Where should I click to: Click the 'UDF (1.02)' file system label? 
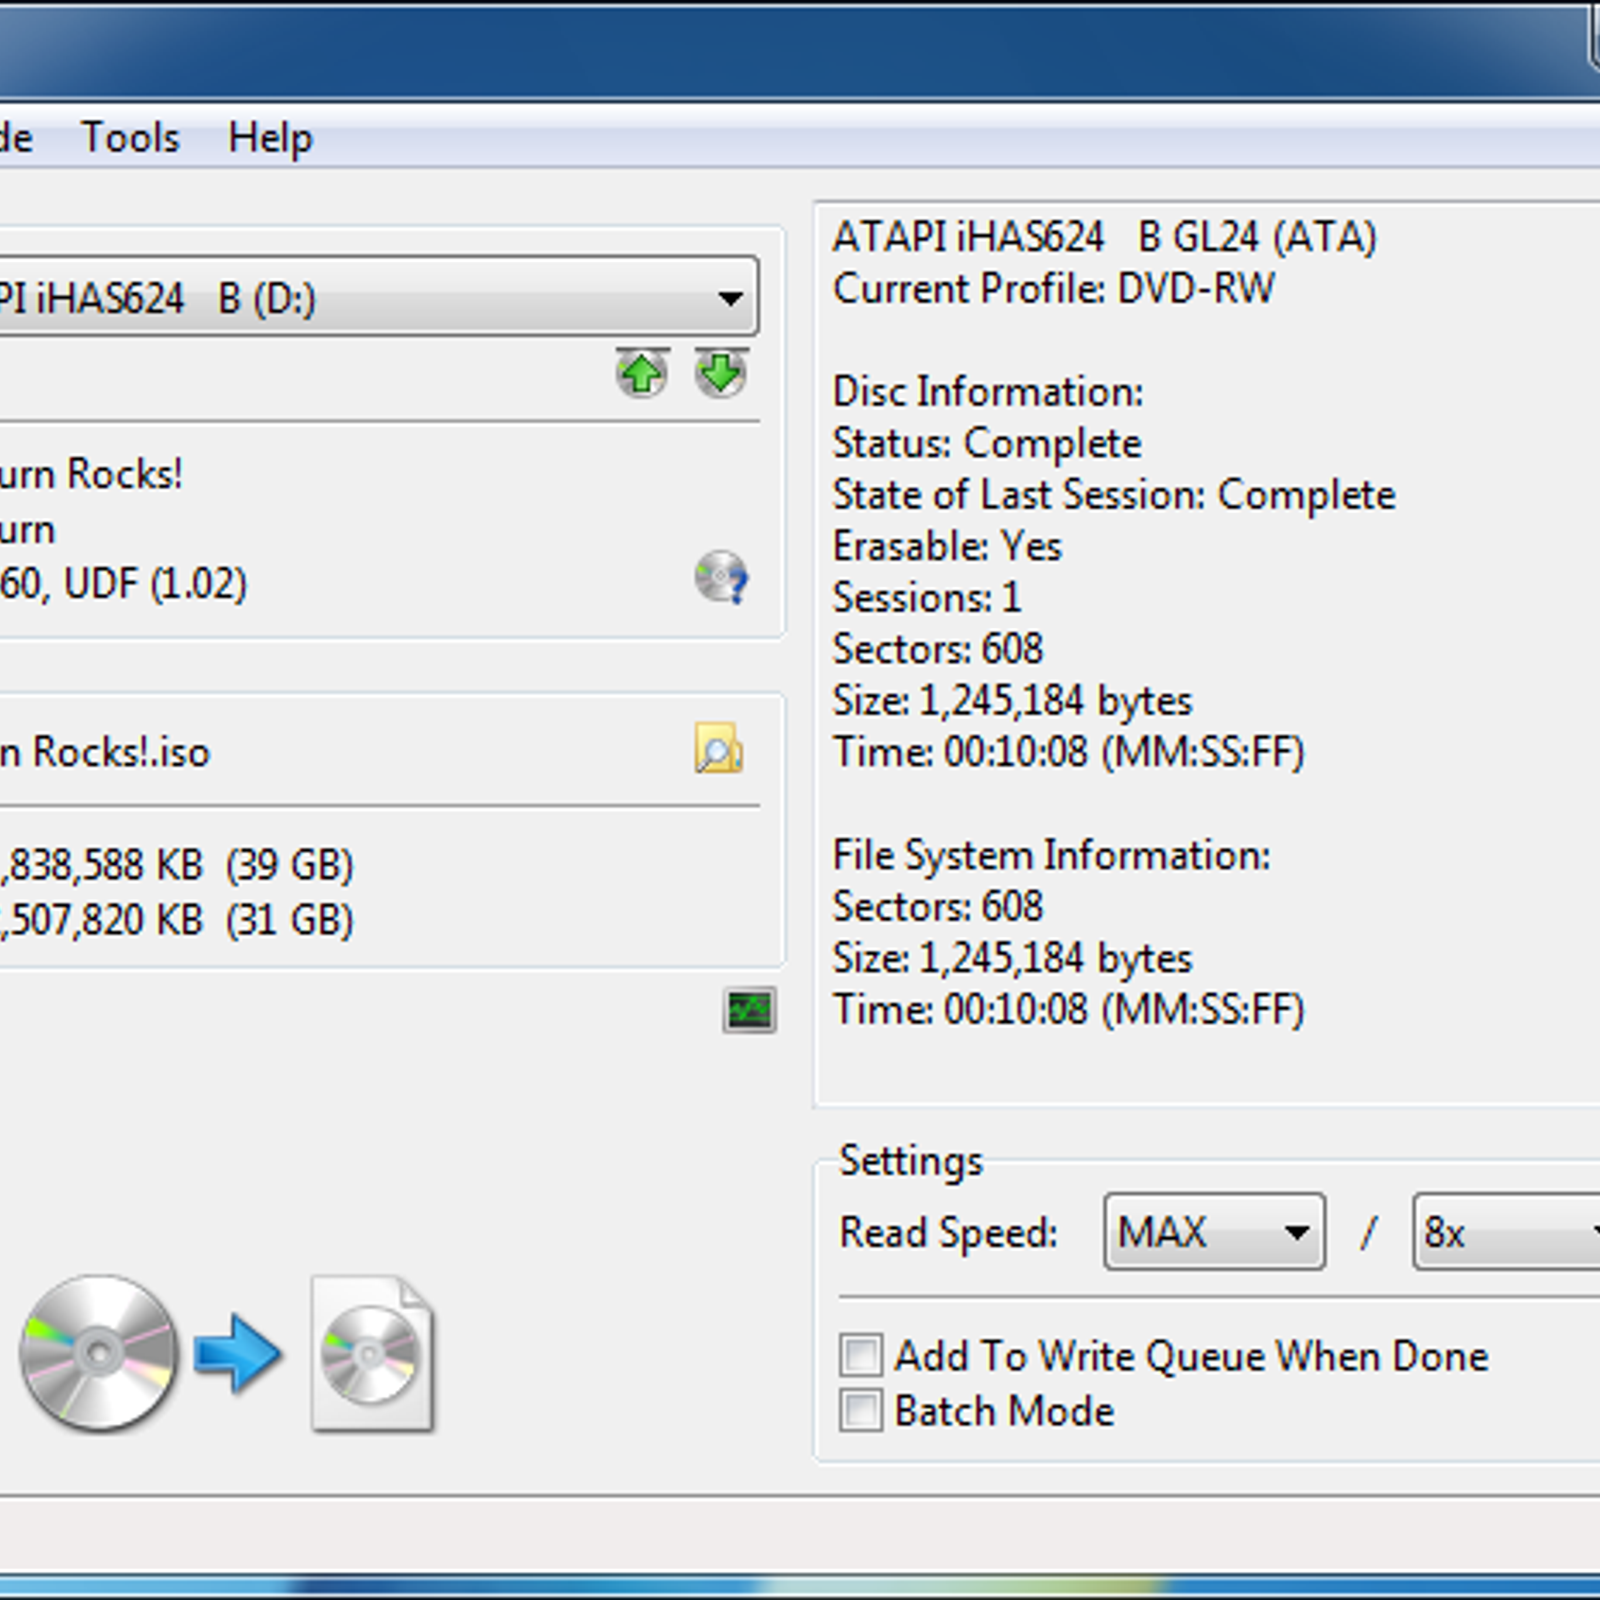pos(155,584)
